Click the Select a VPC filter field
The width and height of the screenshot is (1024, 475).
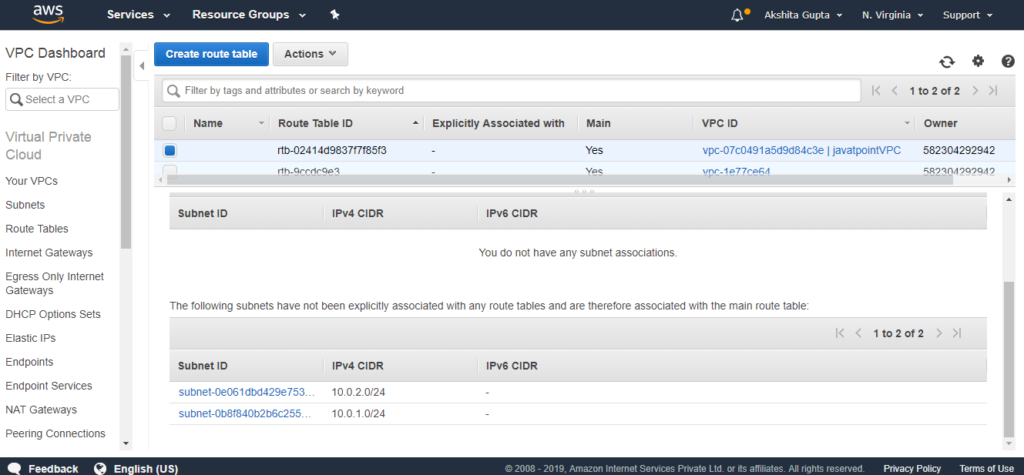click(x=63, y=99)
